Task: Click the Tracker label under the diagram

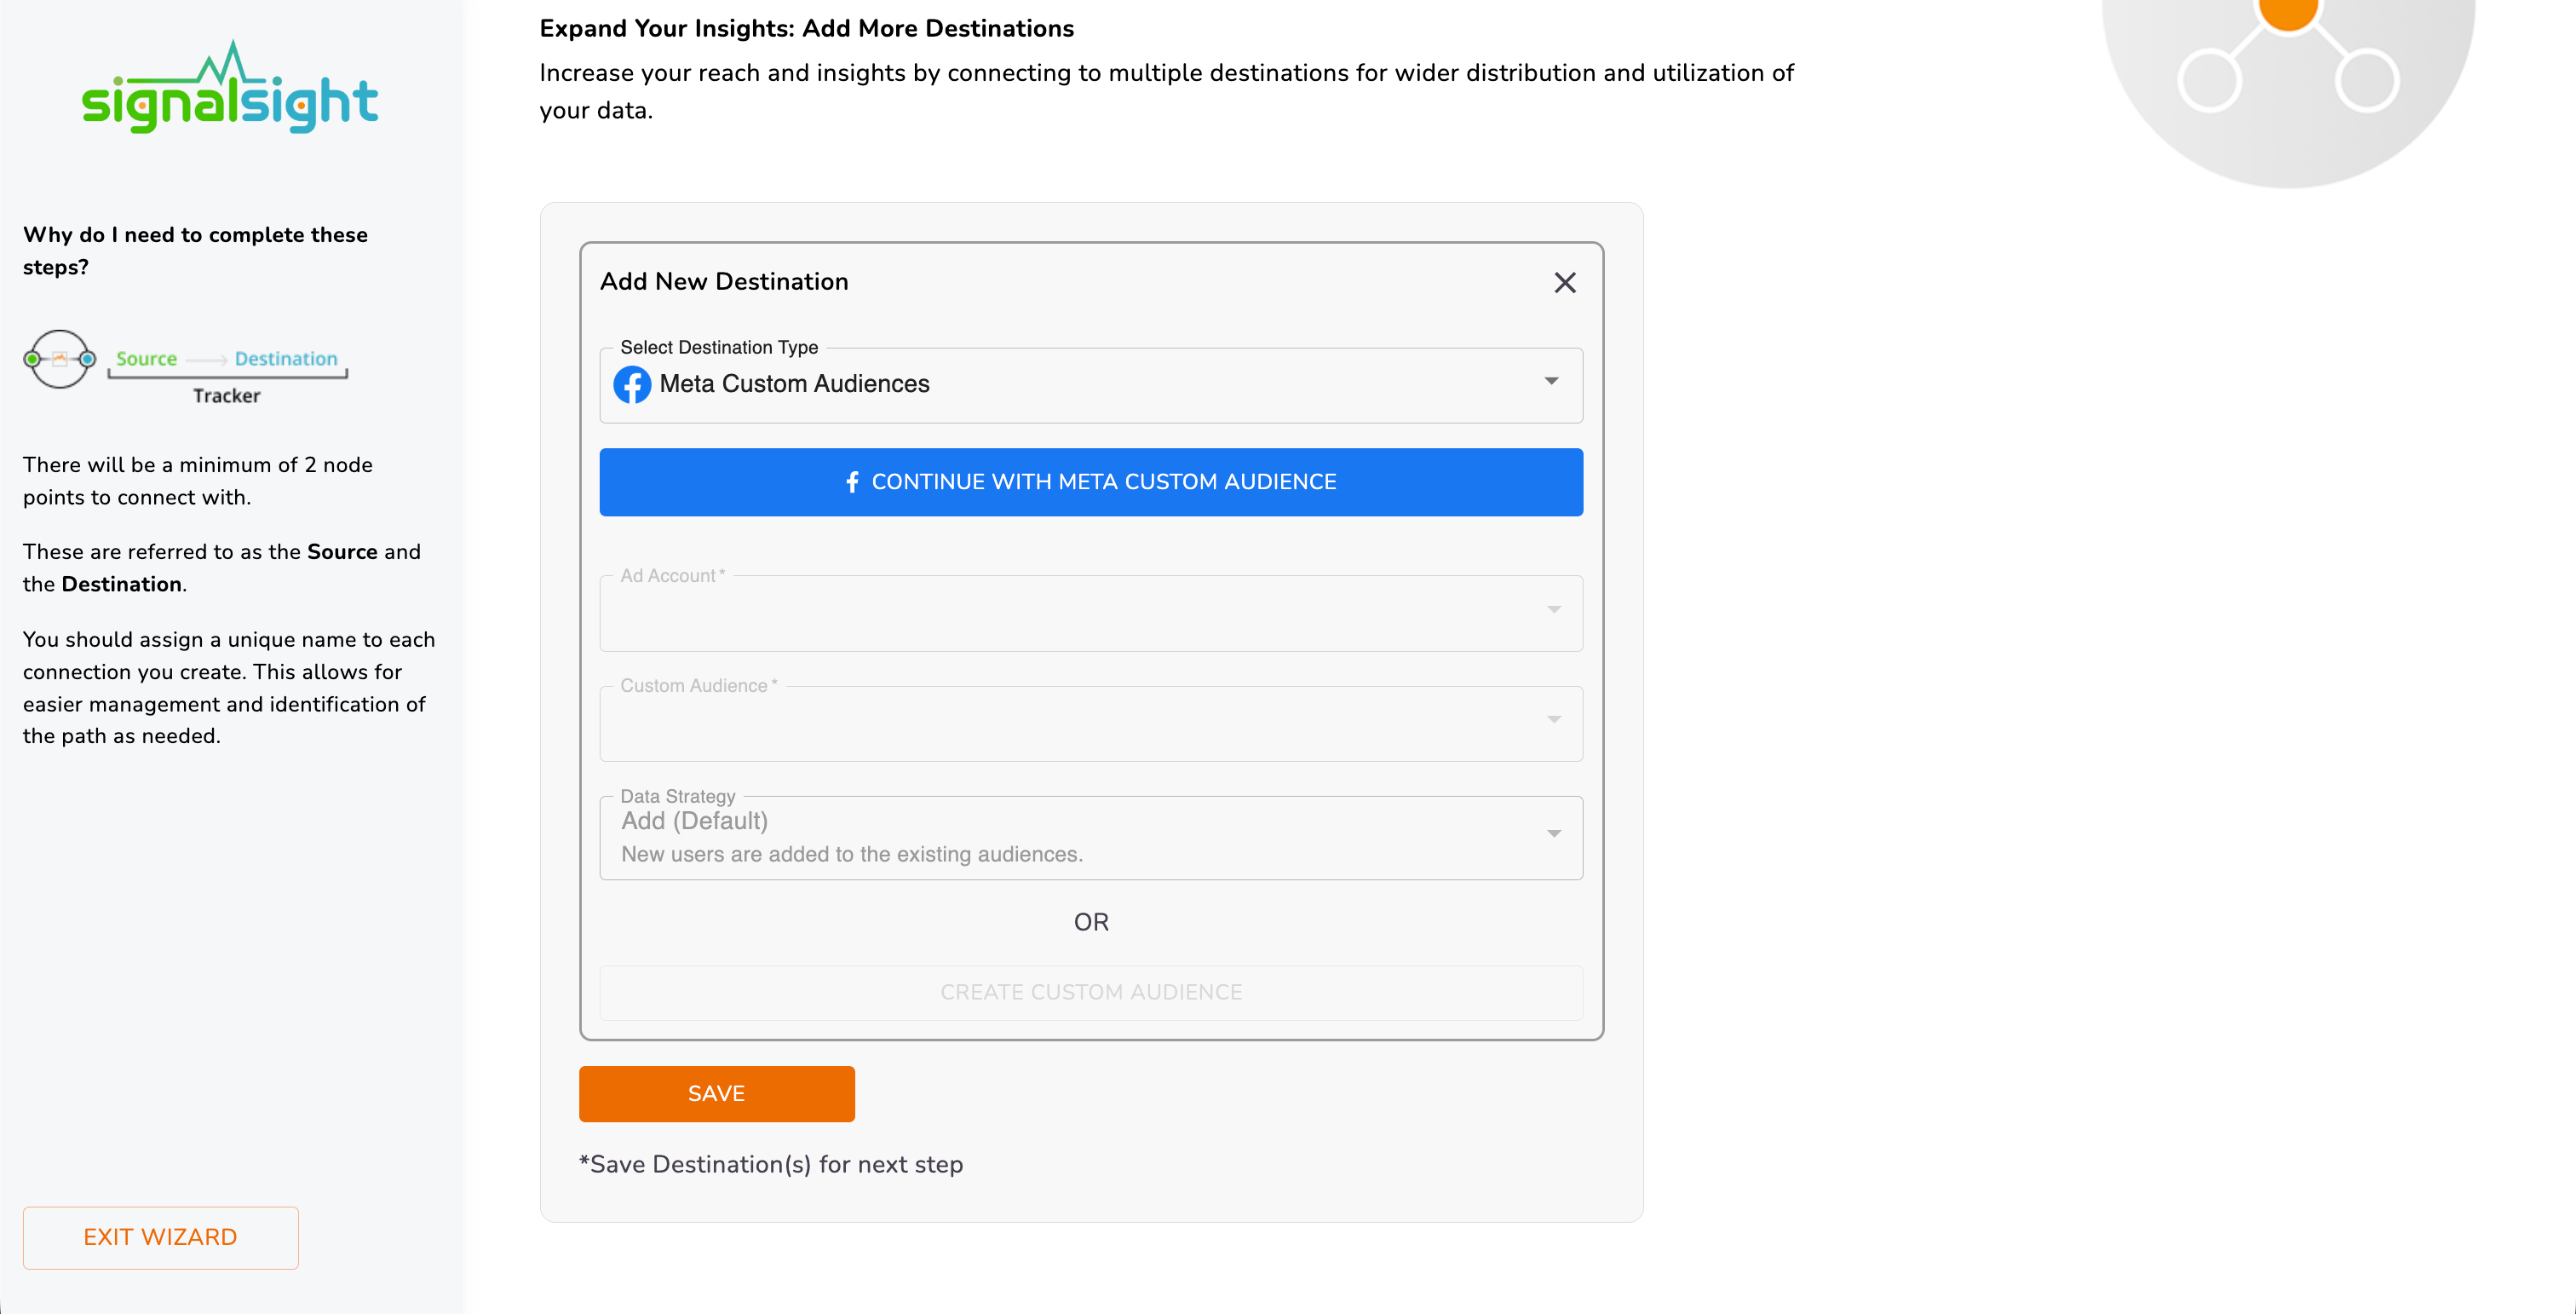Action: pos(227,396)
